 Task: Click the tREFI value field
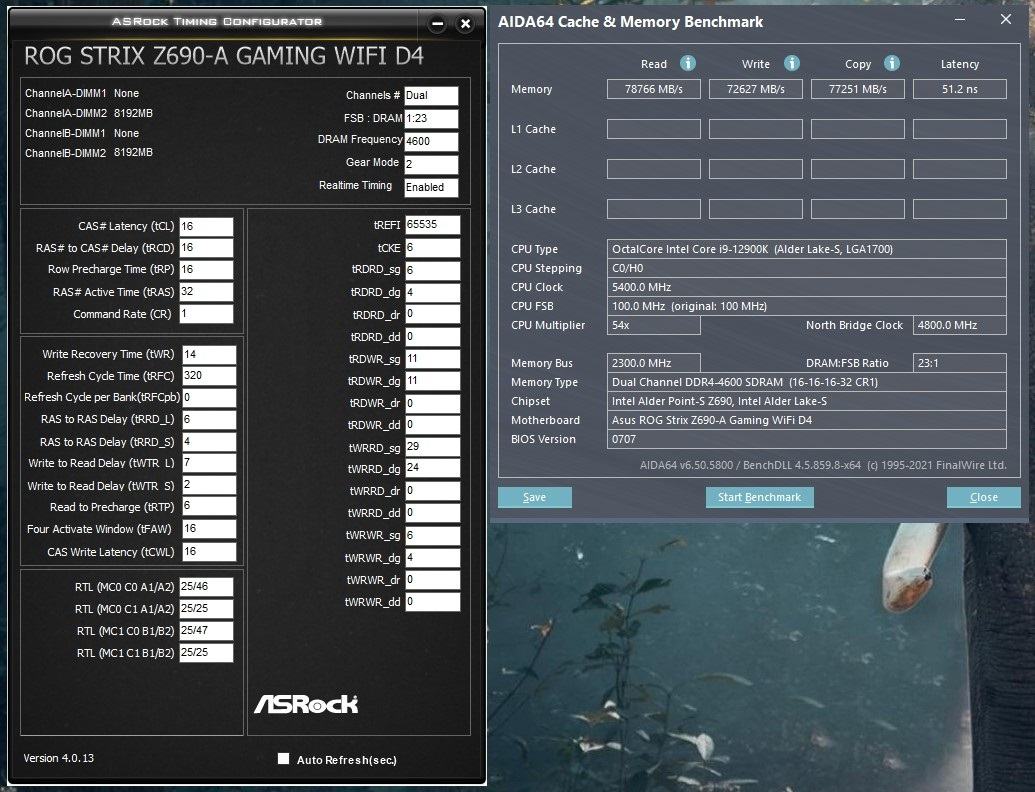432,224
